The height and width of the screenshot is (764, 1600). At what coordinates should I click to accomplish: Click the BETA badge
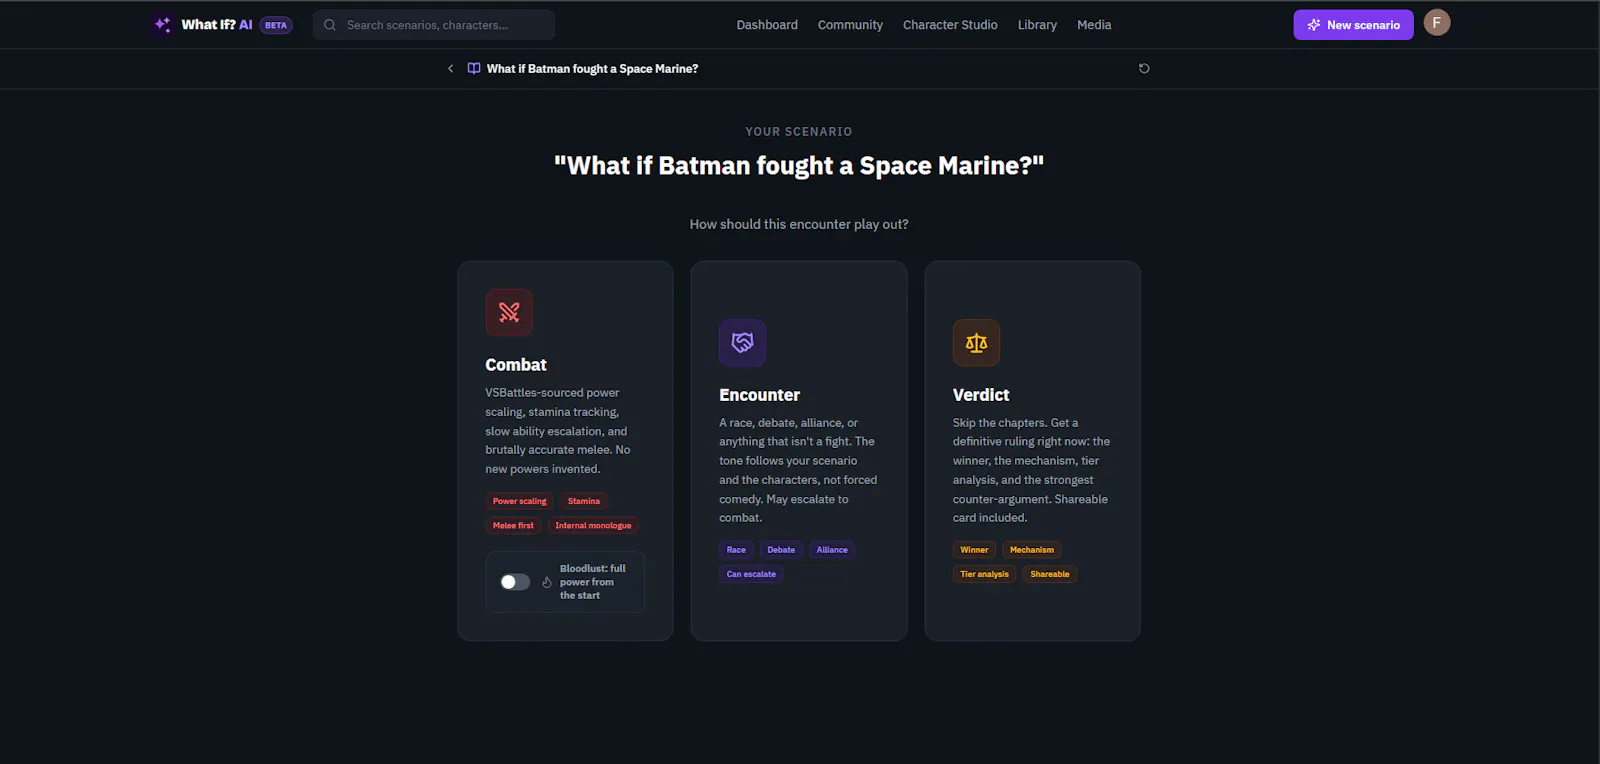(x=276, y=25)
